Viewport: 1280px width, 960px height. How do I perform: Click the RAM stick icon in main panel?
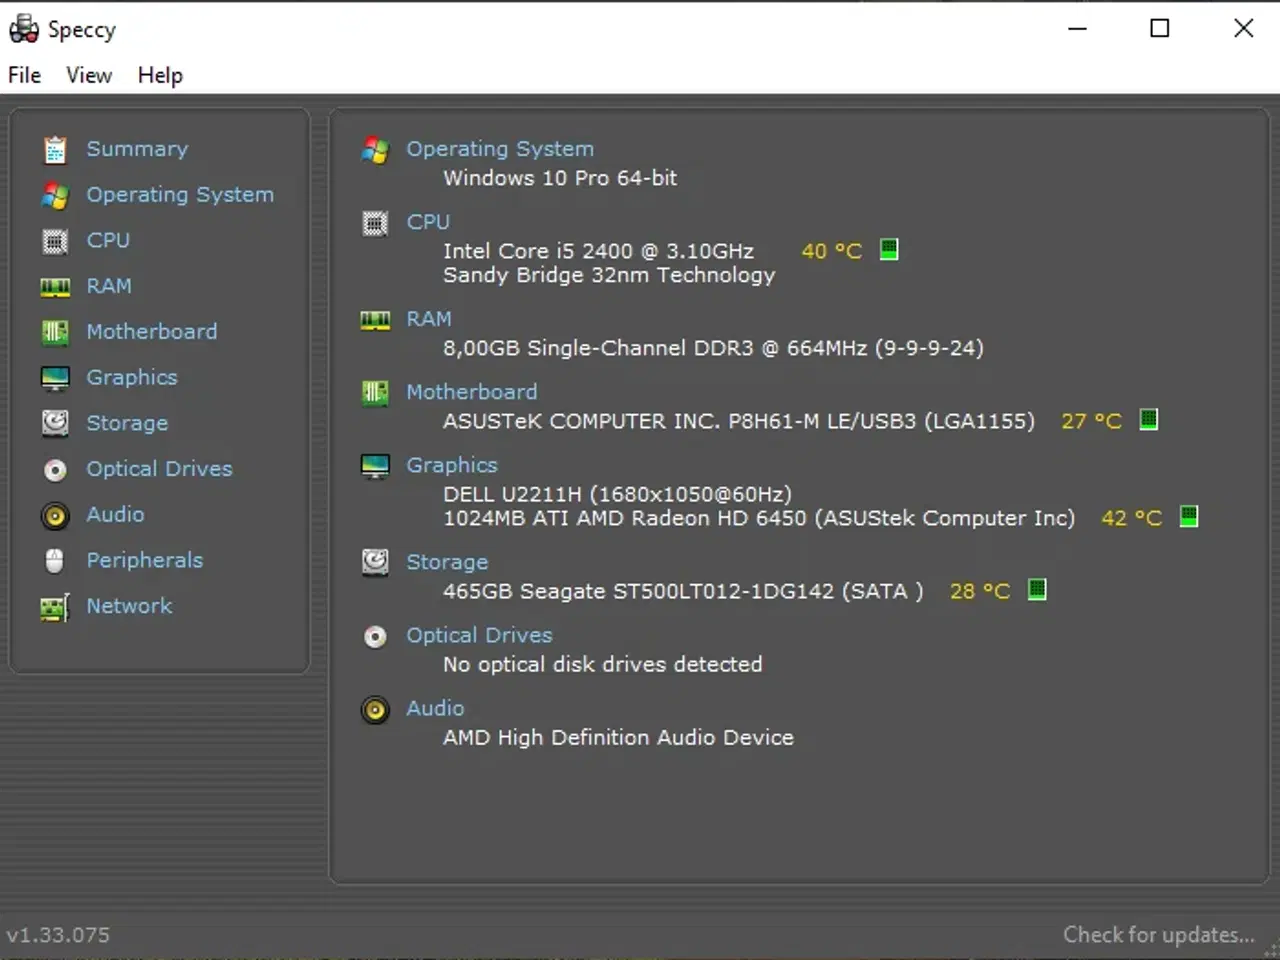(375, 320)
